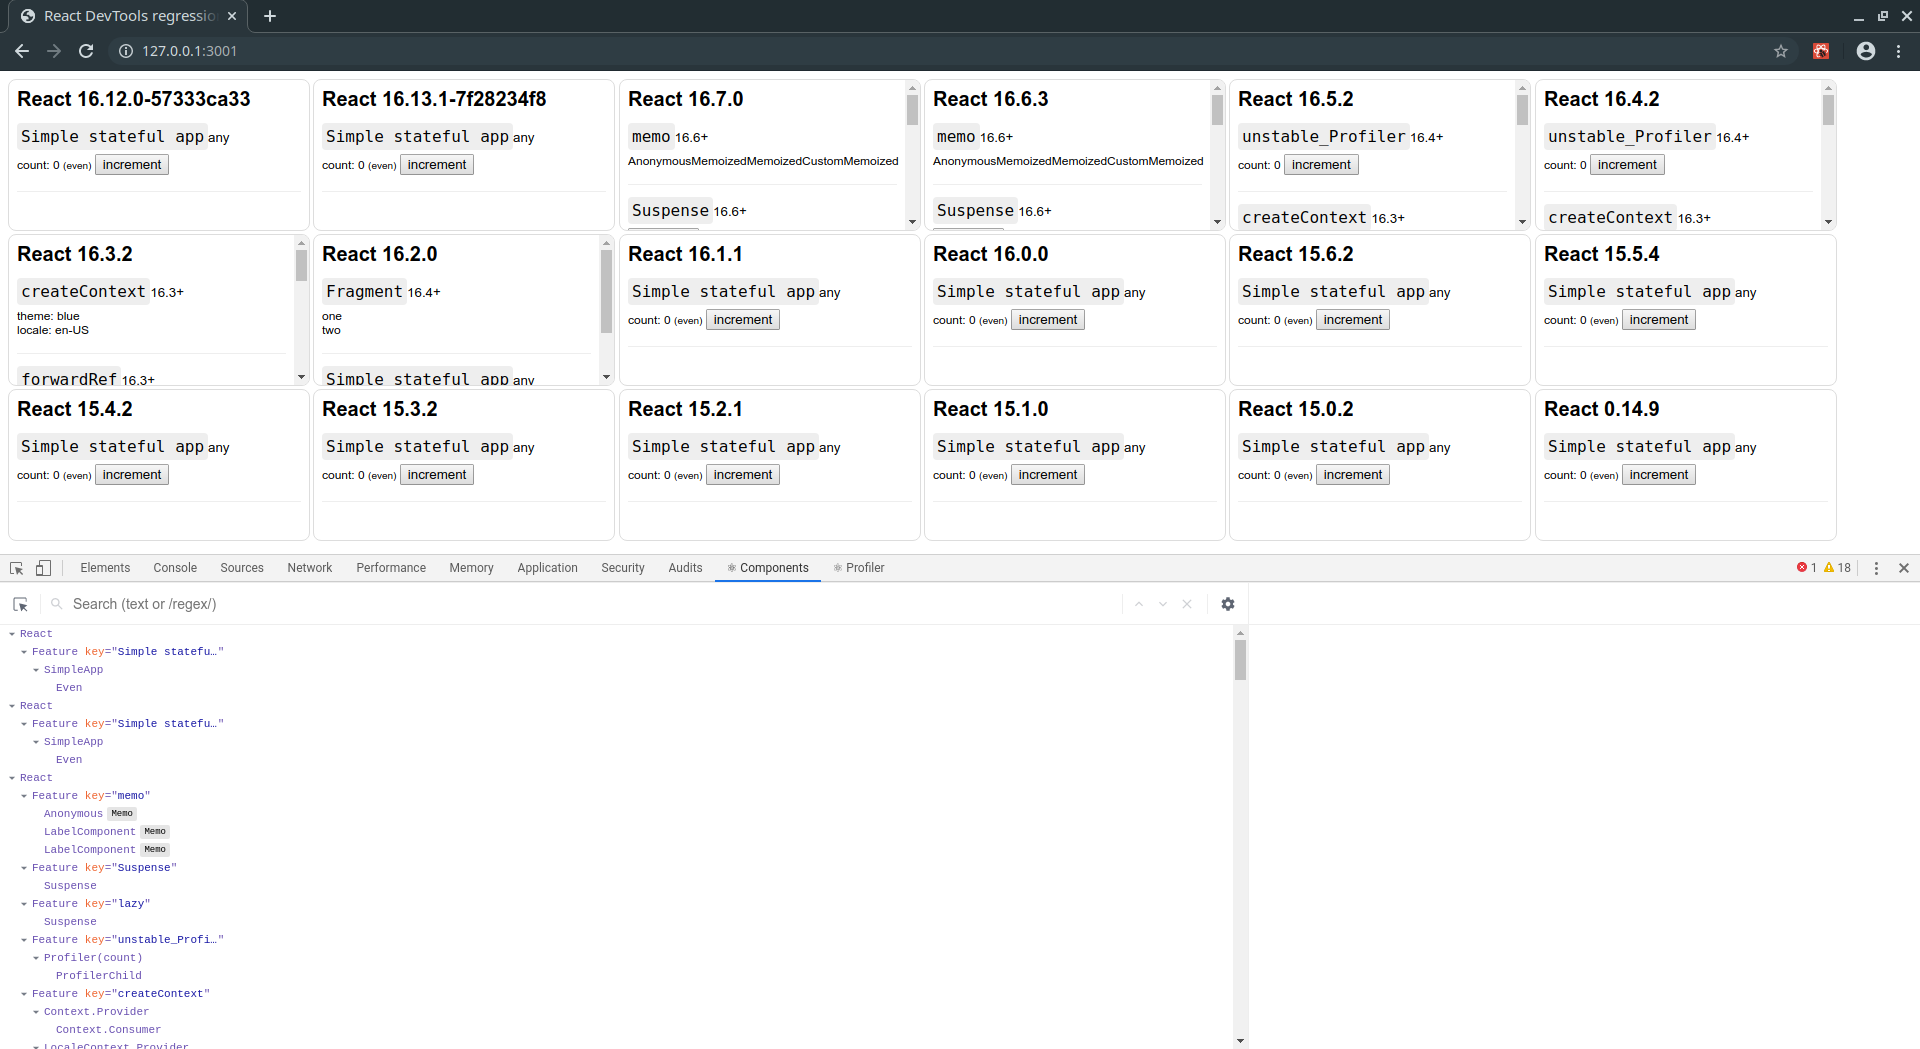1920x1049 pixels.
Task: Go back in browser history
Action: click(x=22, y=51)
